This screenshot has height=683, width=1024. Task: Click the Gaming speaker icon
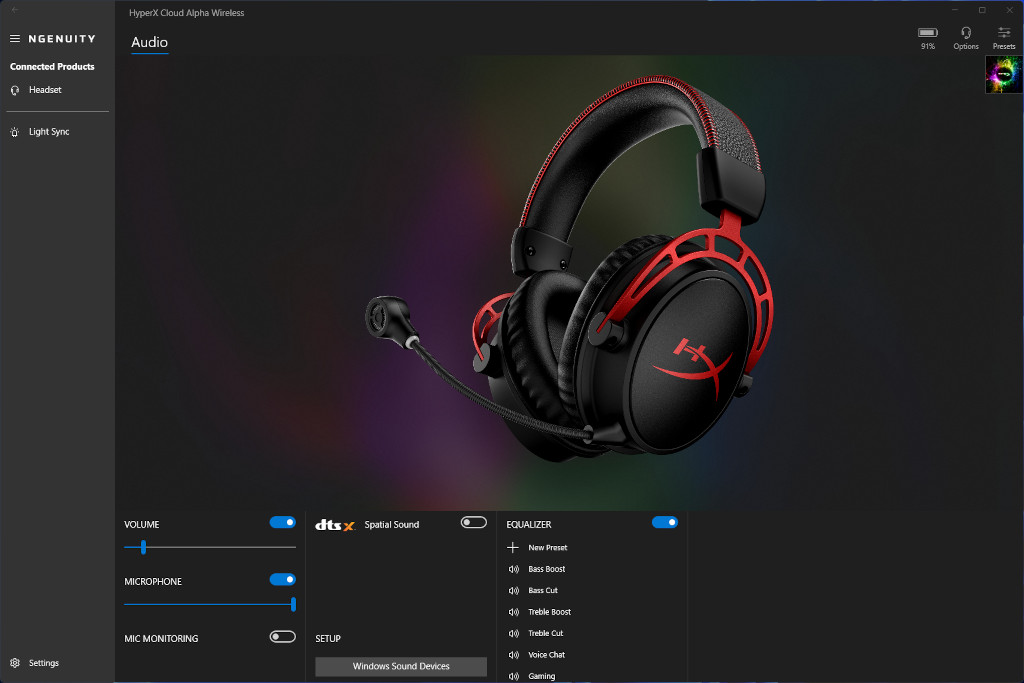coord(514,676)
